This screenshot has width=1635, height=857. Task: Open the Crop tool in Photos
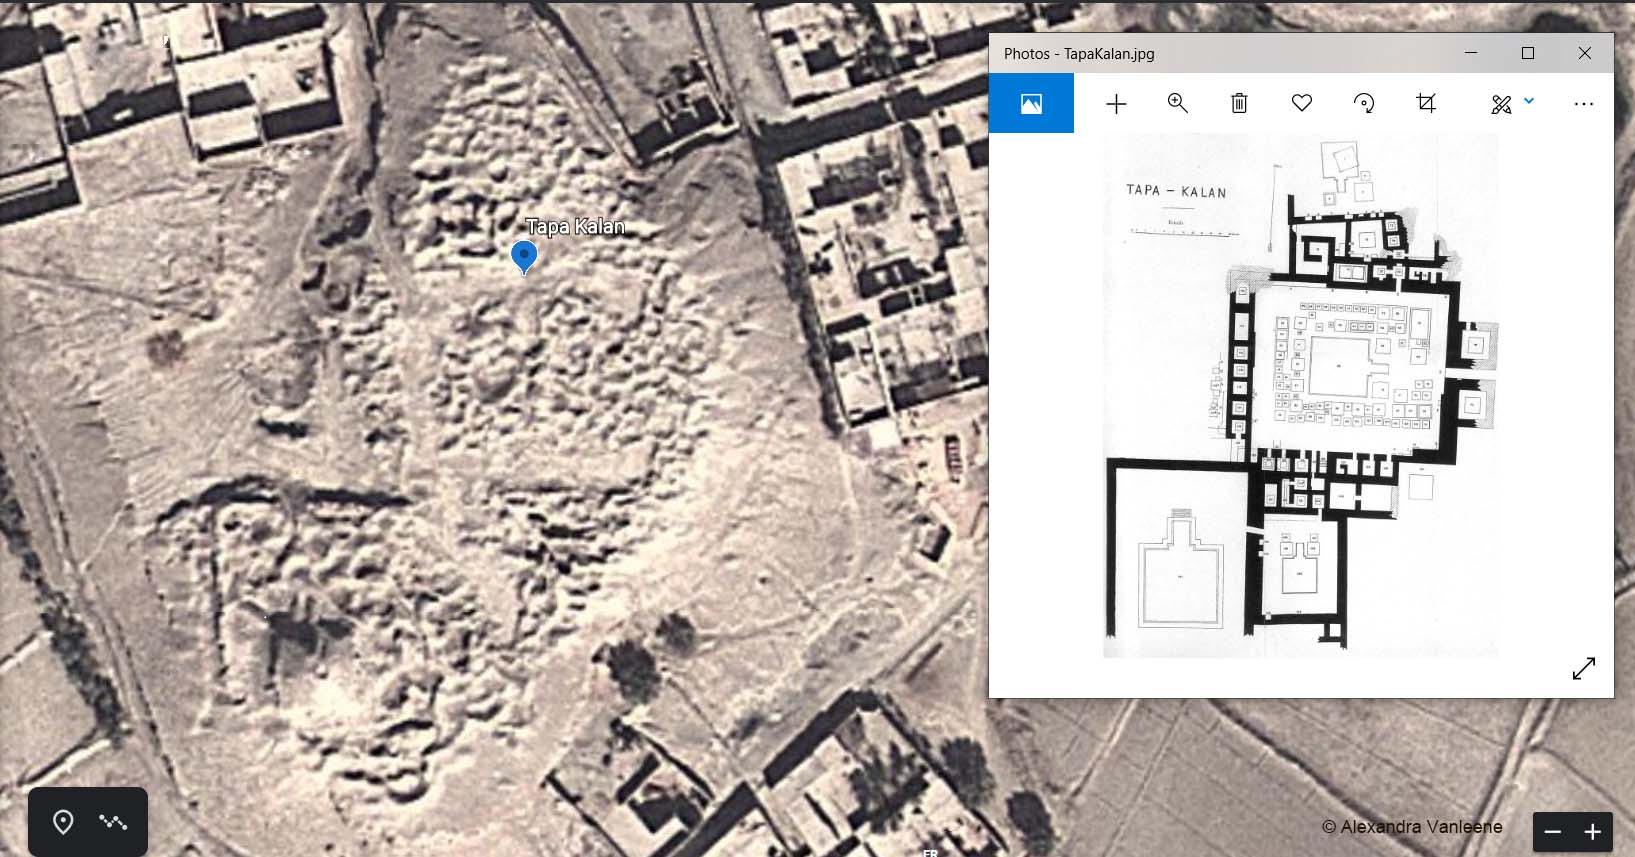pyautogui.click(x=1426, y=103)
